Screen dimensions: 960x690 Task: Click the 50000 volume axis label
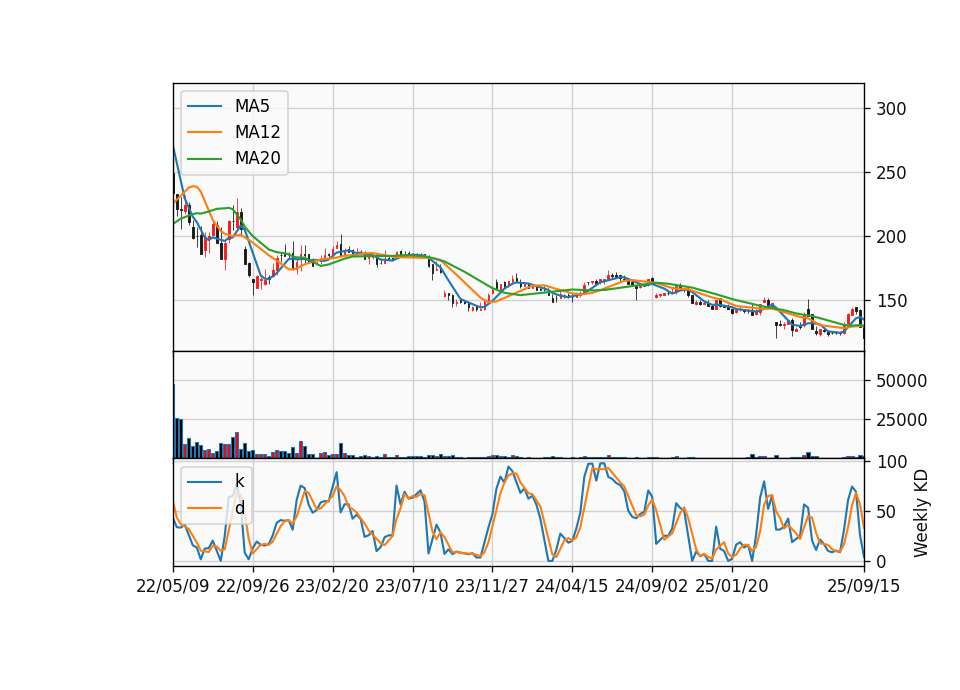(901, 381)
